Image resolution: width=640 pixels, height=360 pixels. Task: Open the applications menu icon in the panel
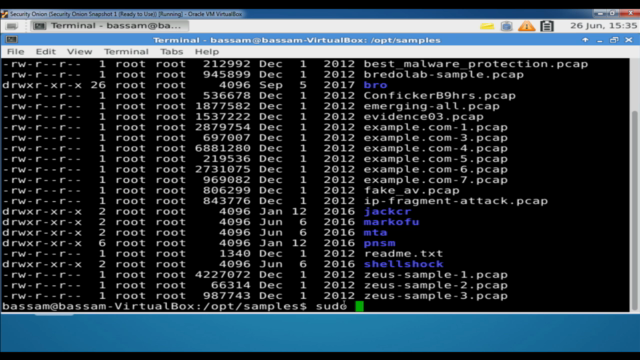[12, 26]
